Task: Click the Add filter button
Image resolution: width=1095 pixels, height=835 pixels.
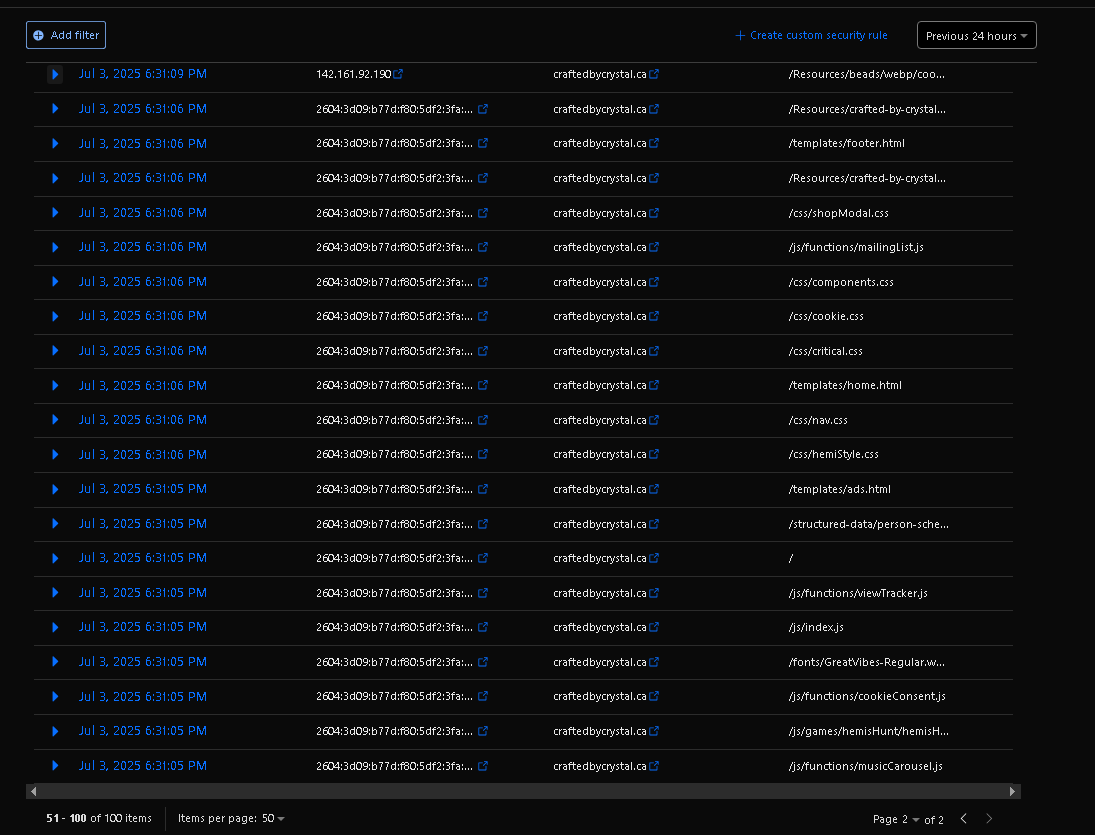Action: tap(66, 35)
